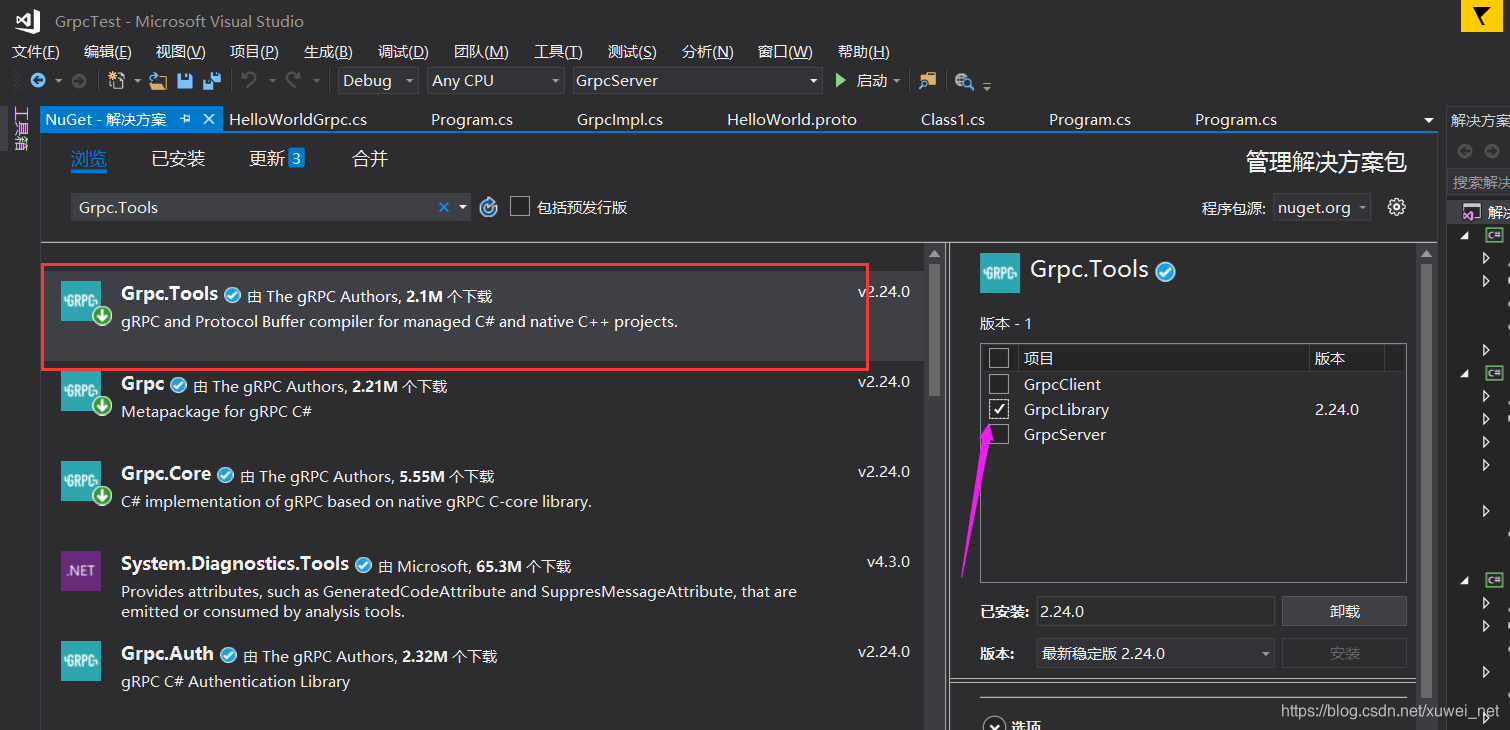The width and height of the screenshot is (1510, 730).
Task: Click the package list vertical scrollbar thumb
Action: point(934,330)
